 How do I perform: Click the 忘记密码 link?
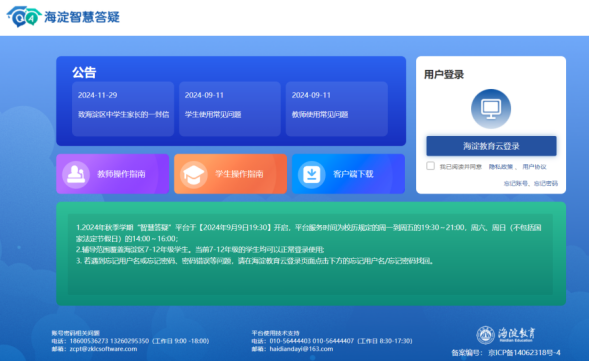click(x=546, y=184)
